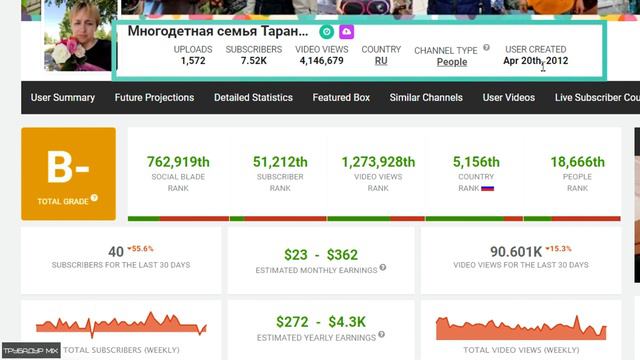Click the 90.601K video views value
This screenshot has height=360, width=640.
coord(516,252)
